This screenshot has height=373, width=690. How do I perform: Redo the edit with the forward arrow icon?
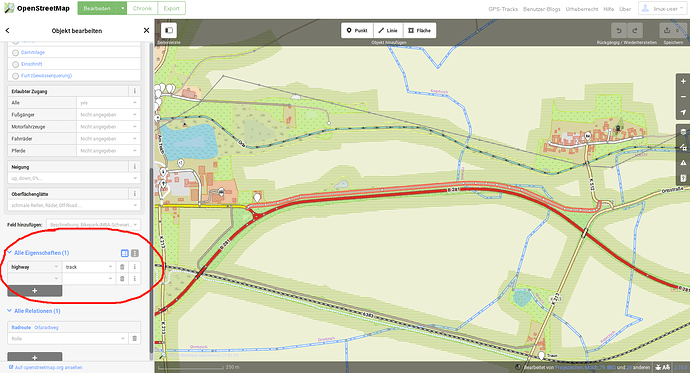[x=635, y=30]
